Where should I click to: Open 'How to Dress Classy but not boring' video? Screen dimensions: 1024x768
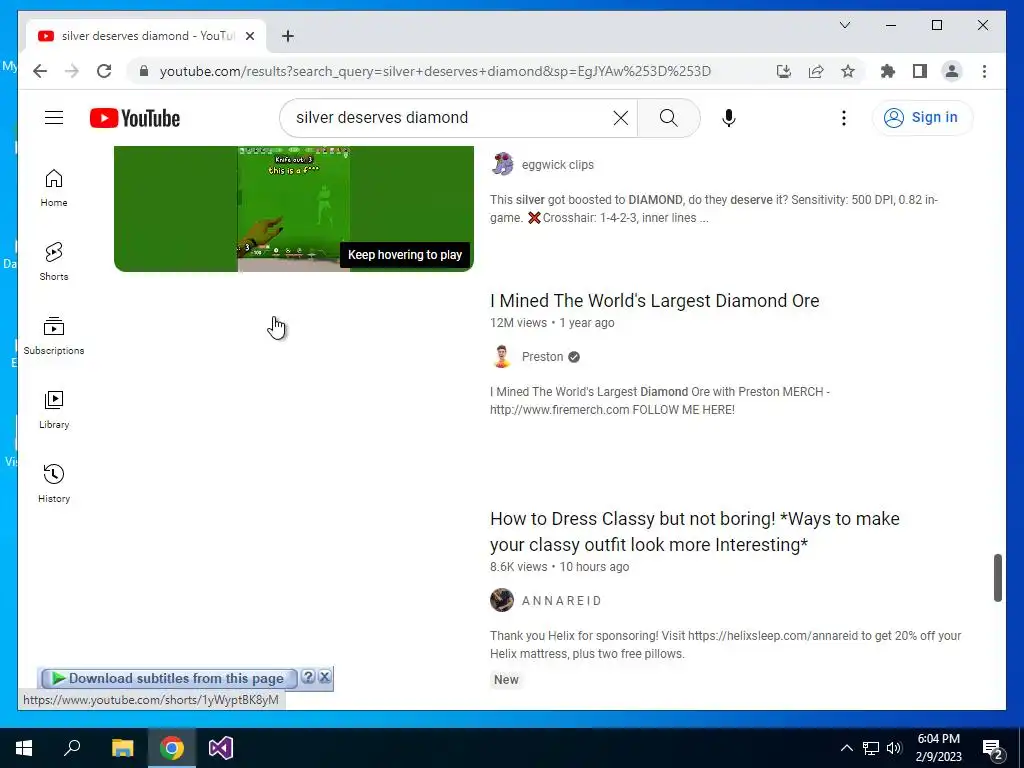tap(695, 531)
